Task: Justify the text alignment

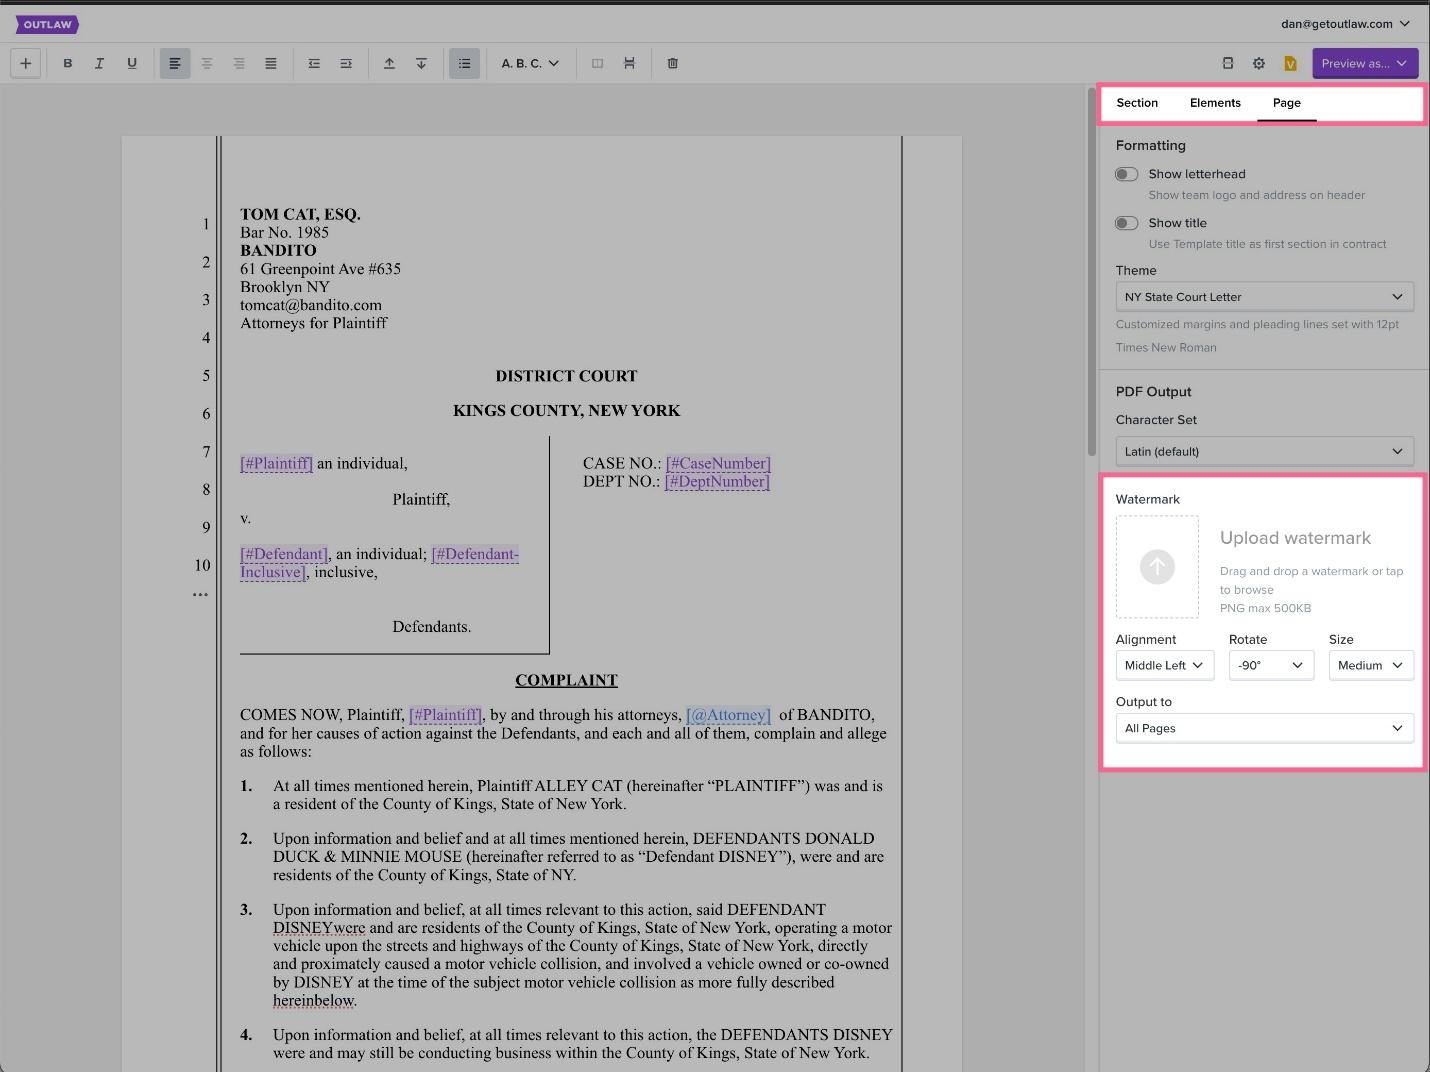Action: pos(270,63)
